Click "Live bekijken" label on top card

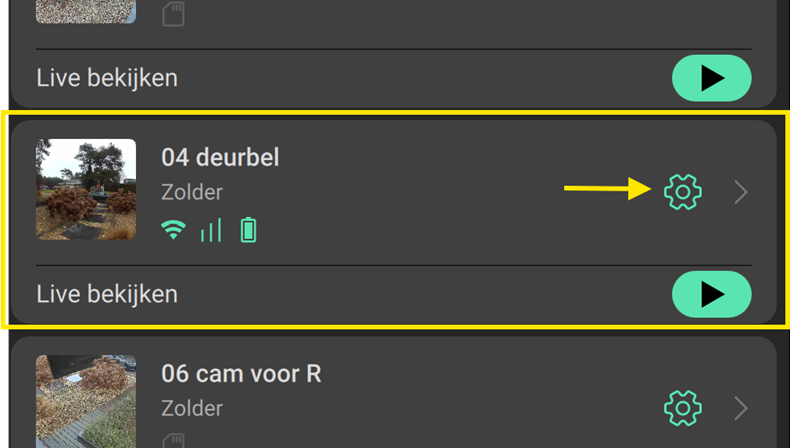[107, 77]
